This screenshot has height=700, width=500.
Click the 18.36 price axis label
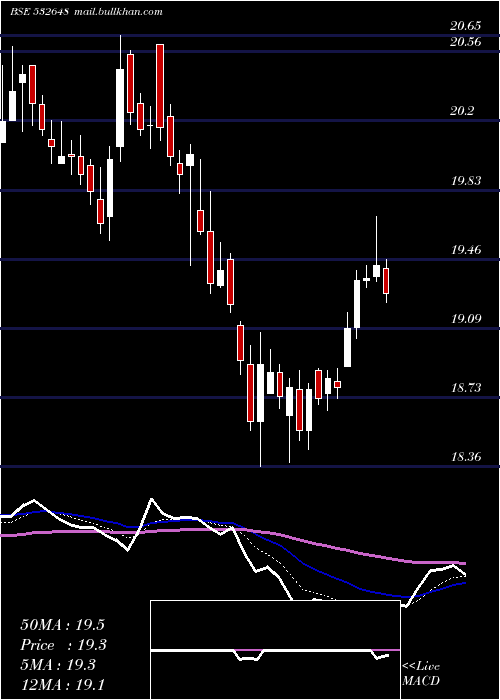click(466, 457)
